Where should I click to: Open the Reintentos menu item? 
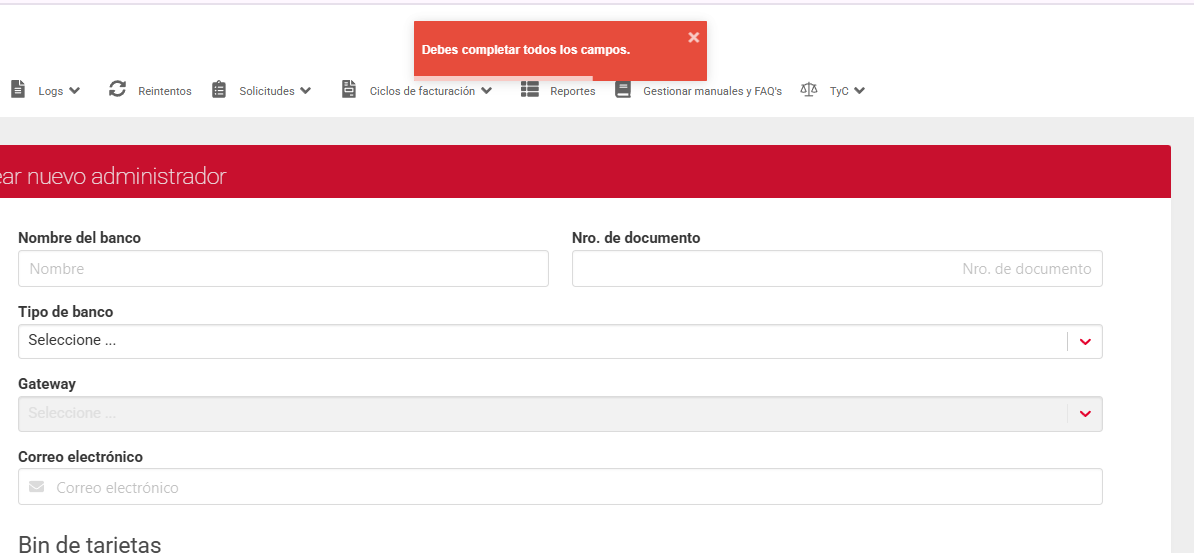(165, 91)
